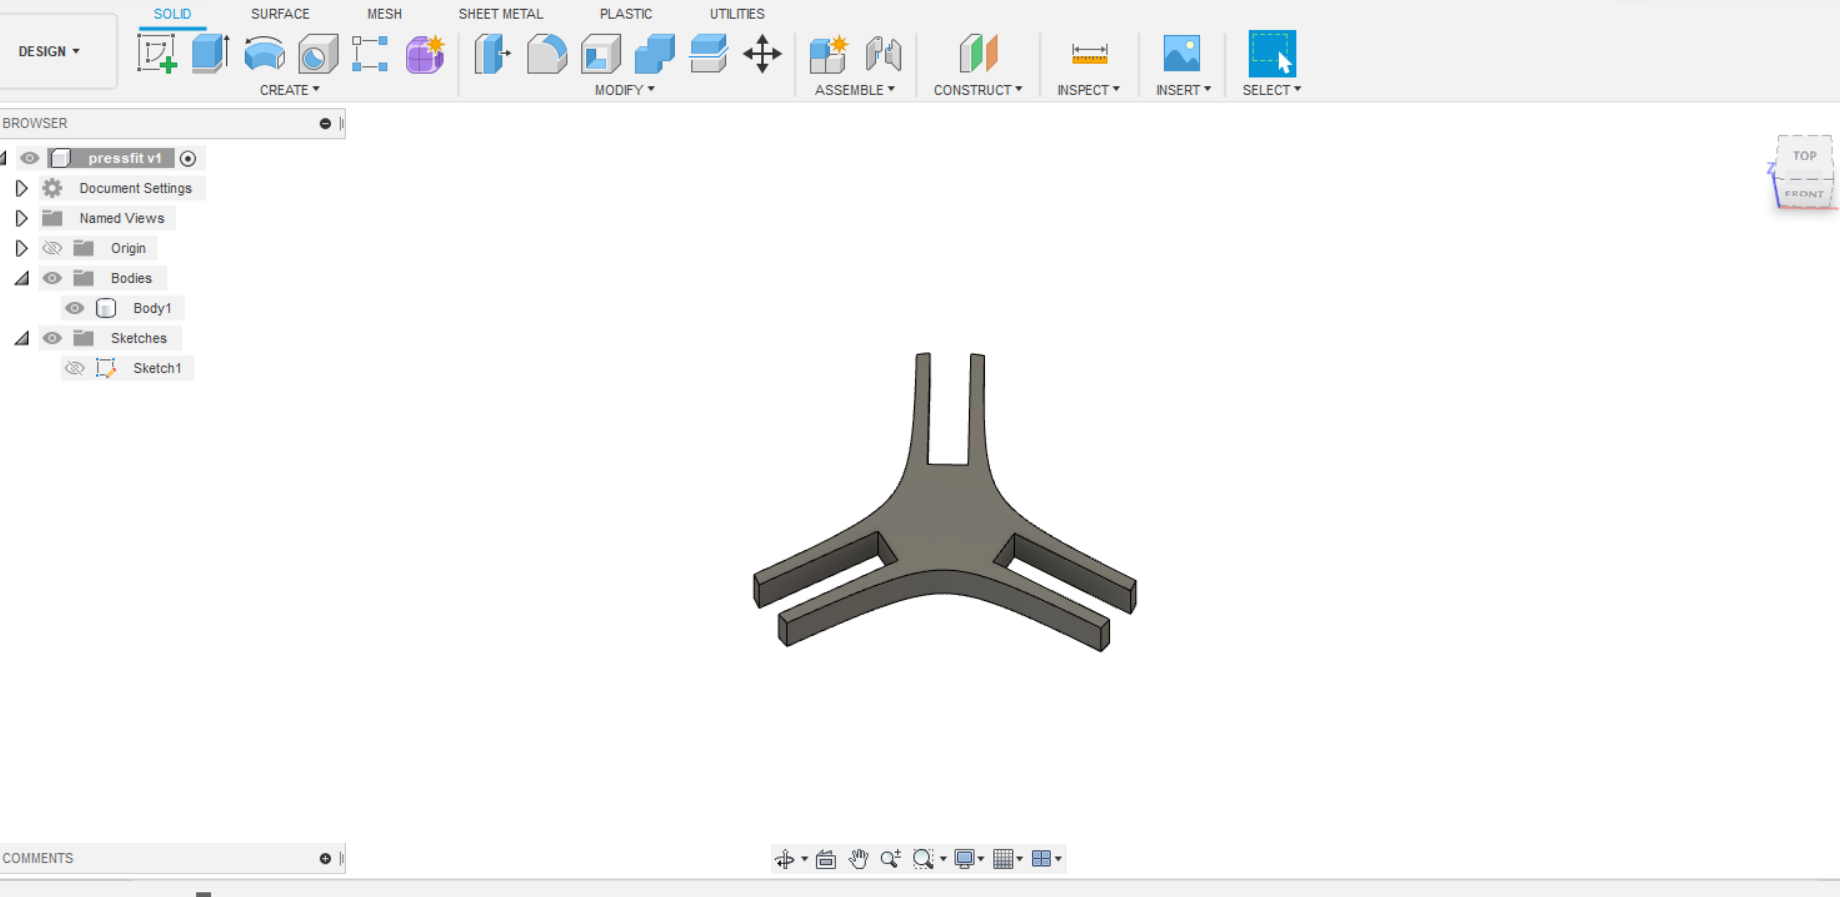The width and height of the screenshot is (1840, 897).
Task: Open the INSPECT dropdown menu
Action: point(1089,90)
